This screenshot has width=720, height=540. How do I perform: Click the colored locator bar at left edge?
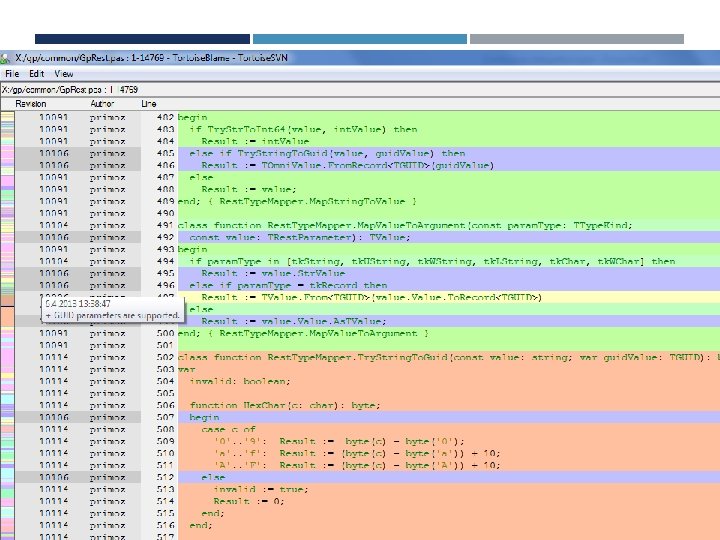(x=6, y=320)
